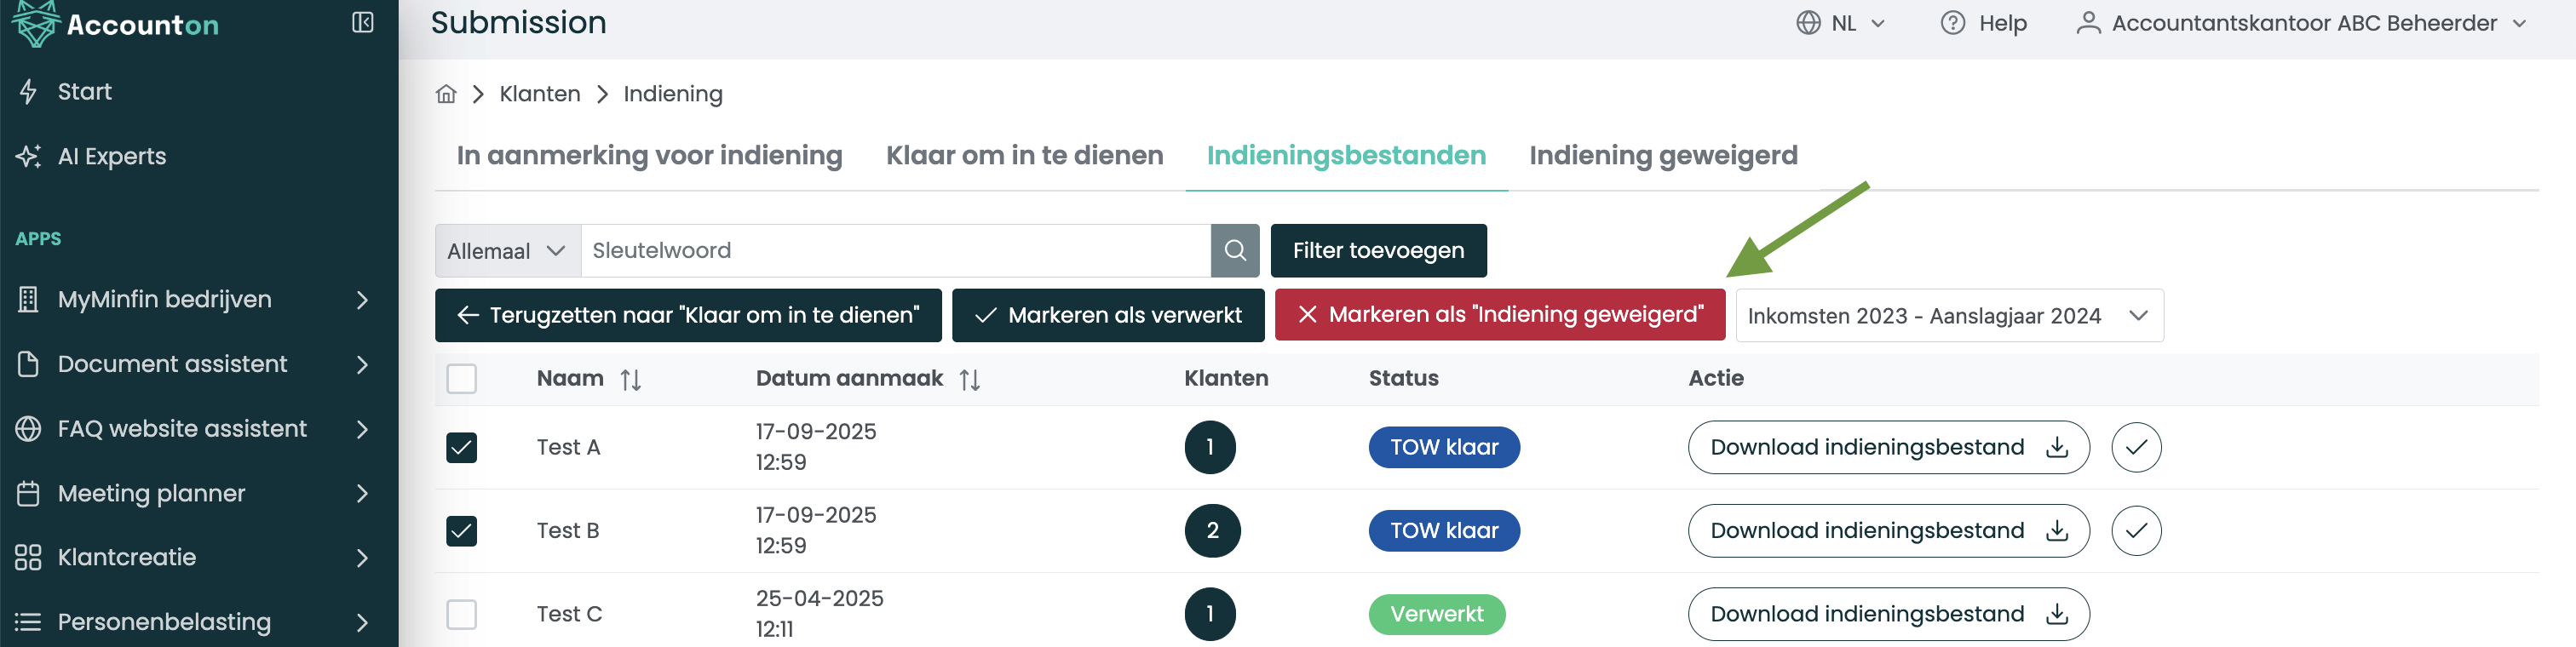Click Markeren als verwerkt button
The width and height of the screenshot is (2576, 647).
(x=1107, y=315)
